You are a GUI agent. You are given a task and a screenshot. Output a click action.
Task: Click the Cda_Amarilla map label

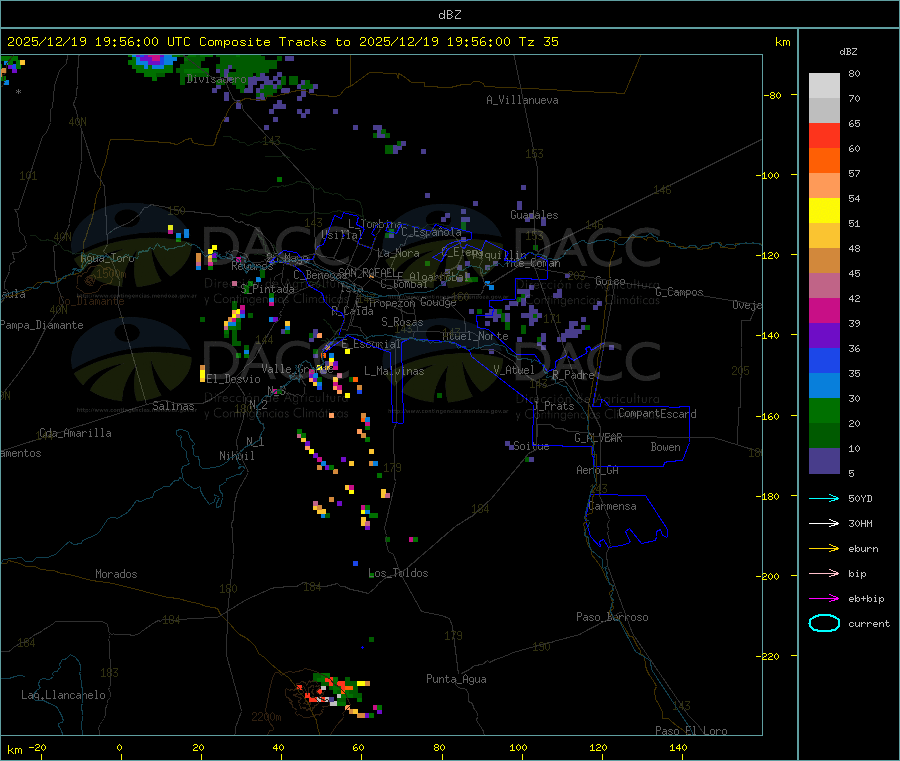coord(75,433)
